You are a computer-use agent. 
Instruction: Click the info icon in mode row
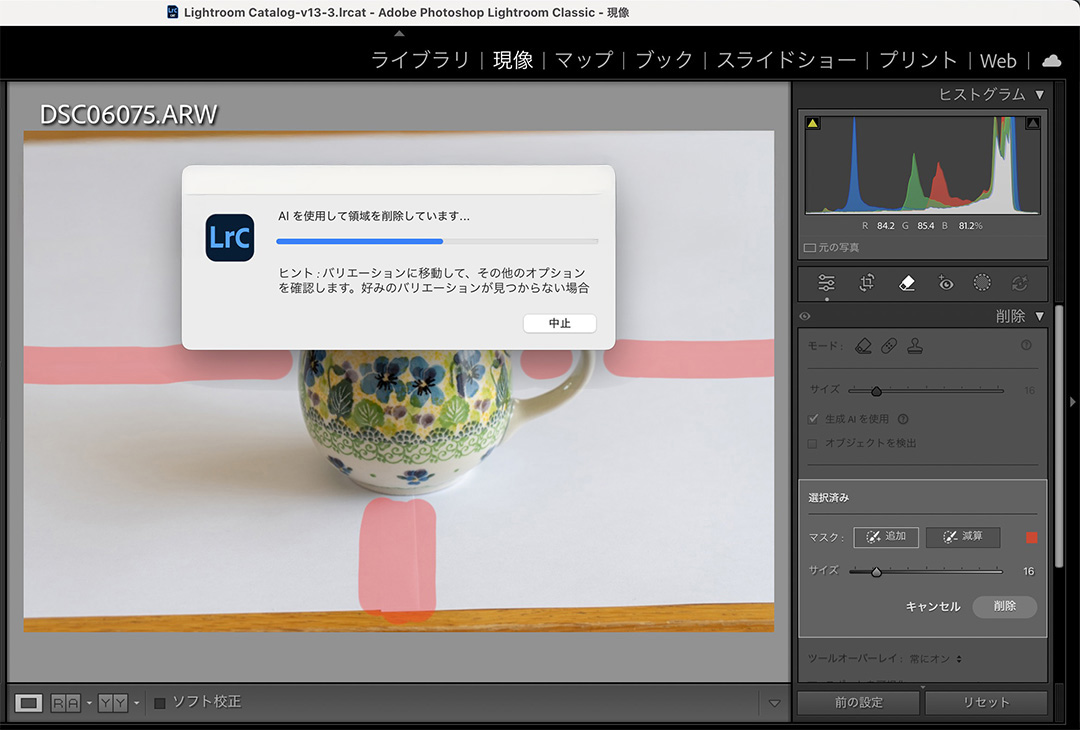click(x=1026, y=345)
